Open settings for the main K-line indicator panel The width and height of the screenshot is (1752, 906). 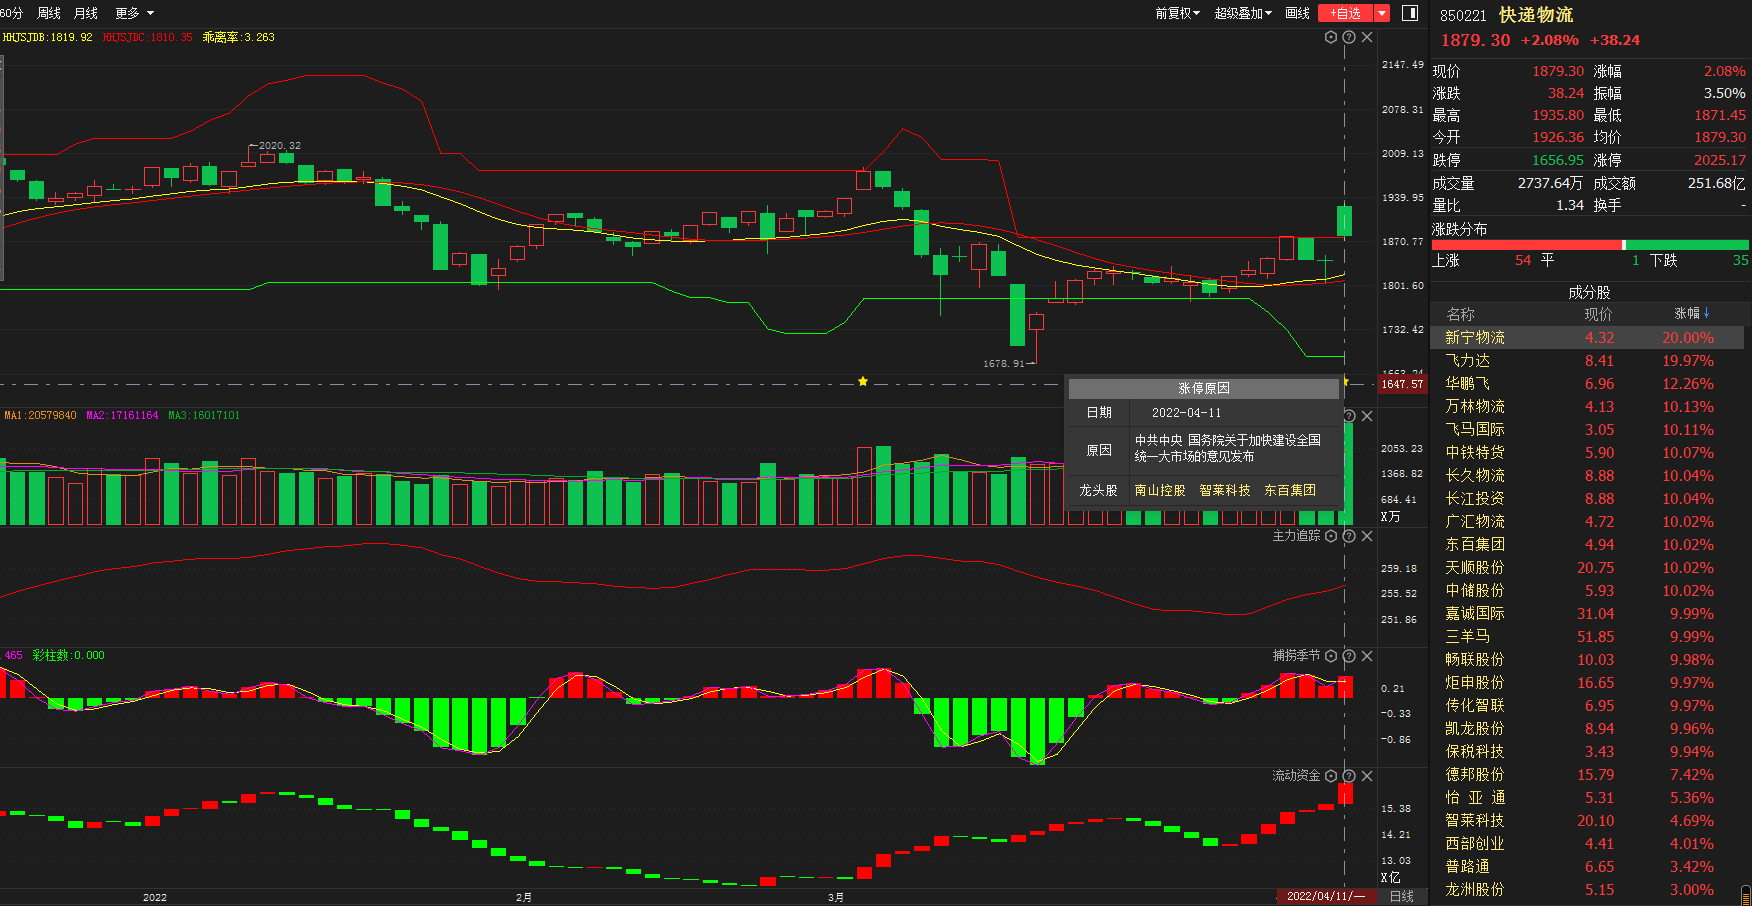tap(1331, 37)
